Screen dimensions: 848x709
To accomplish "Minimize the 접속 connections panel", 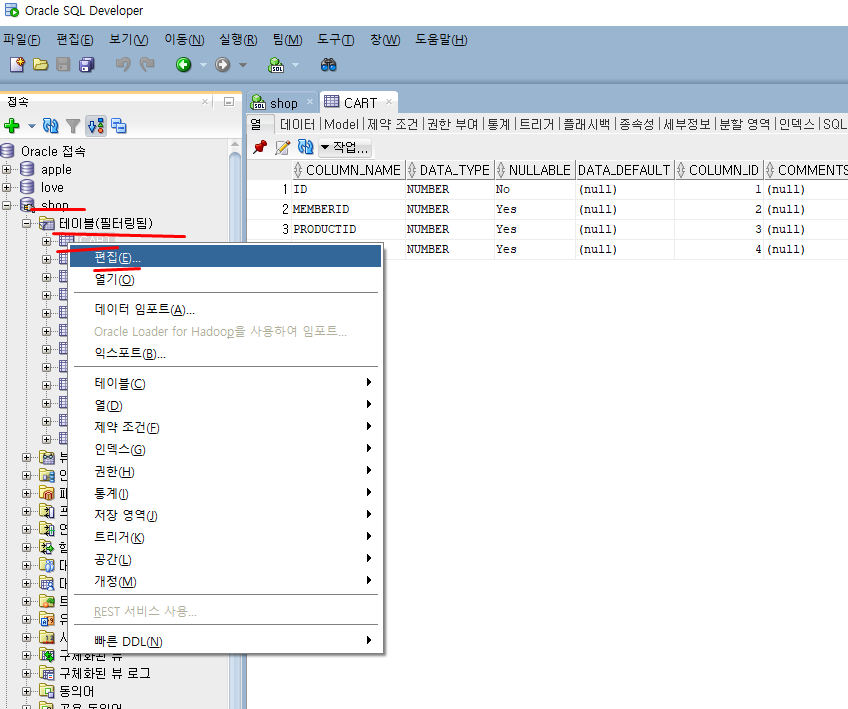I will click(229, 102).
